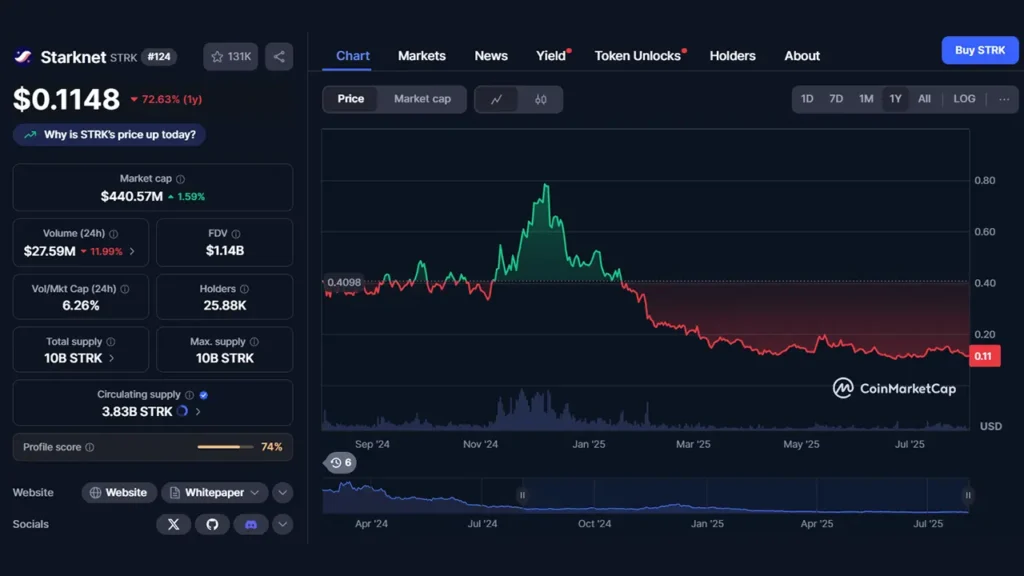
Task: Click info icon beside Holders
Action: (244, 289)
